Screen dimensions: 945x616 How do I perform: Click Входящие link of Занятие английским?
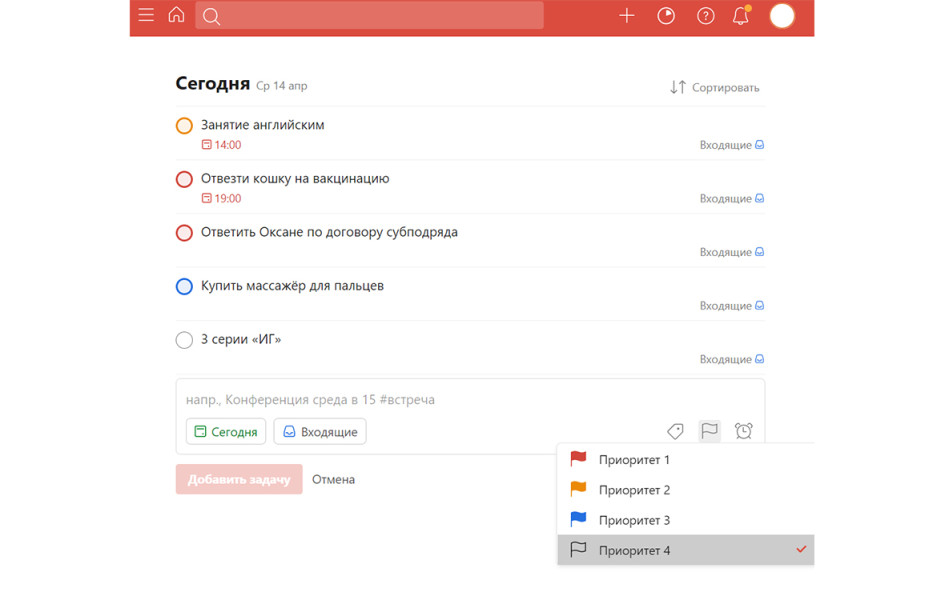(732, 145)
